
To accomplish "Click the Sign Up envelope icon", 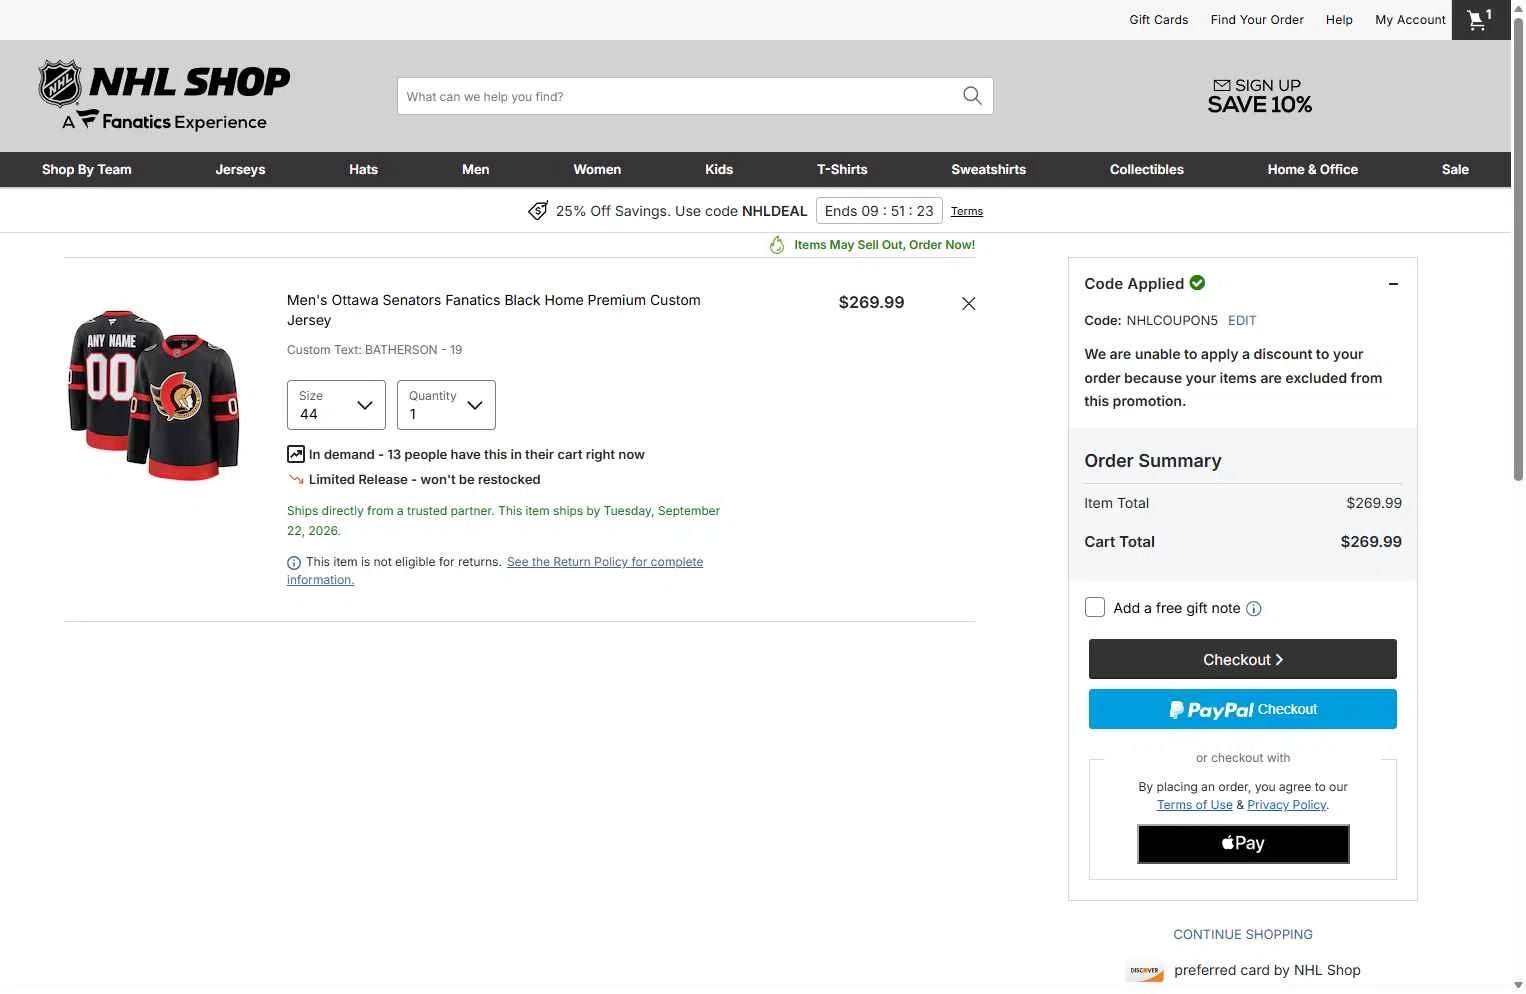I will 1222,86.
